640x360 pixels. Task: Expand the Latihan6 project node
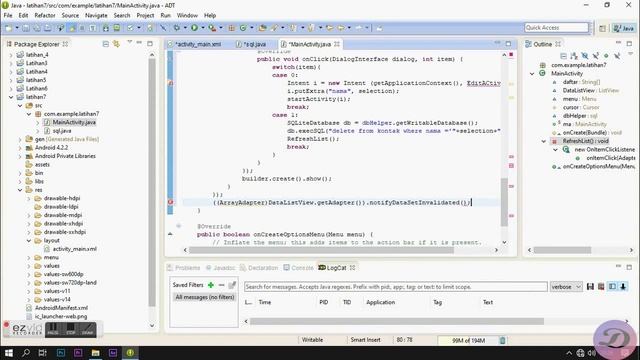click(x=11, y=88)
